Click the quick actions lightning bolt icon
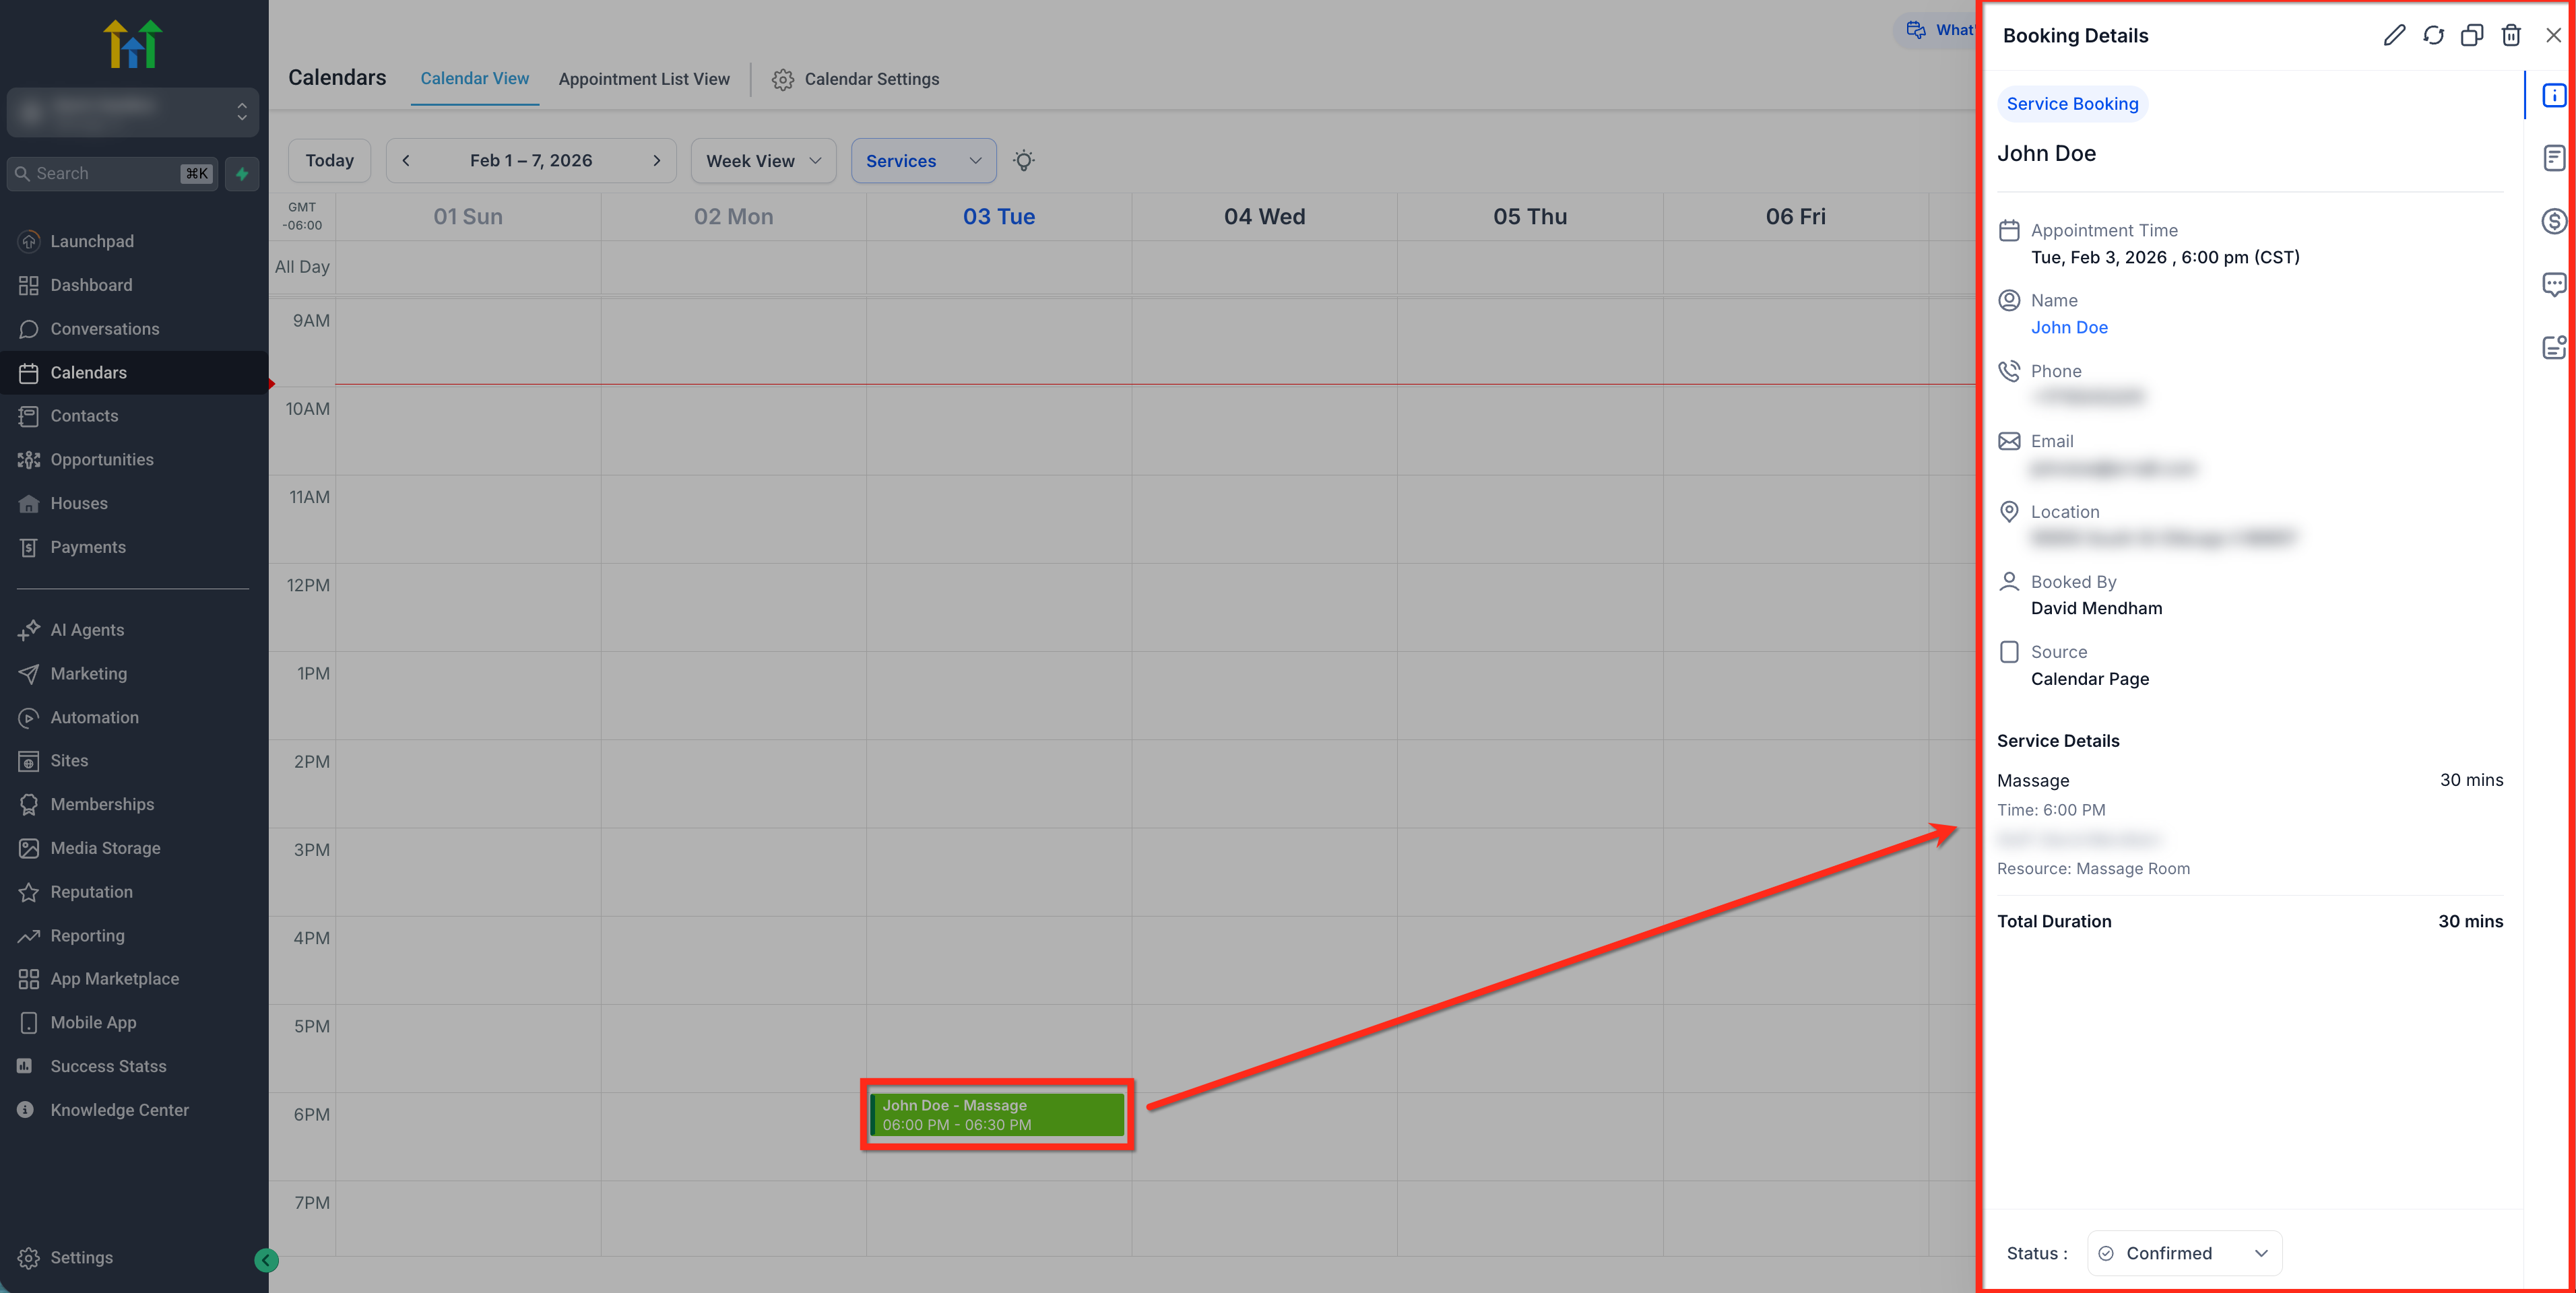The height and width of the screenshot is (1293, 2576). point(242,173)
